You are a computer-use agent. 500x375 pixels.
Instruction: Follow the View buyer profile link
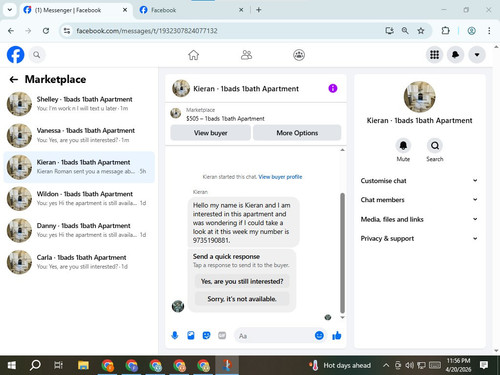tap(280, 177)
